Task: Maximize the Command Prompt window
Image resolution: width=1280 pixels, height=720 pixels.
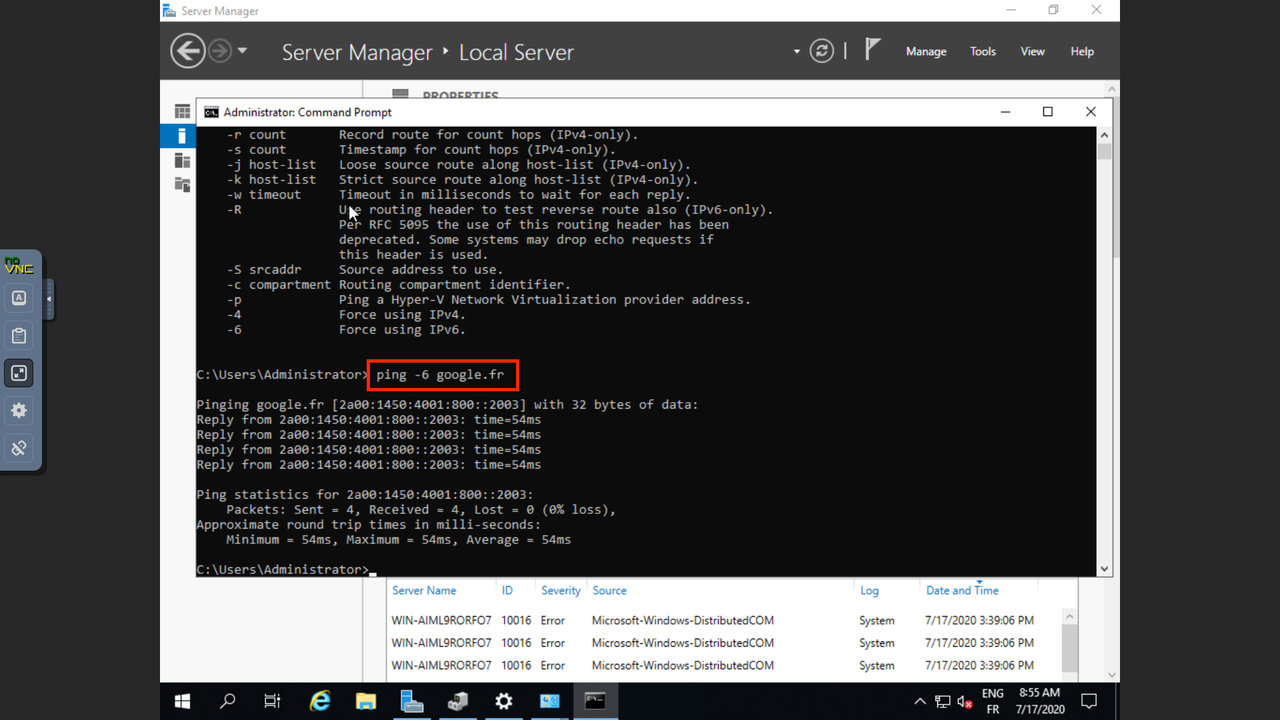Action: (x=1048, y=112)
